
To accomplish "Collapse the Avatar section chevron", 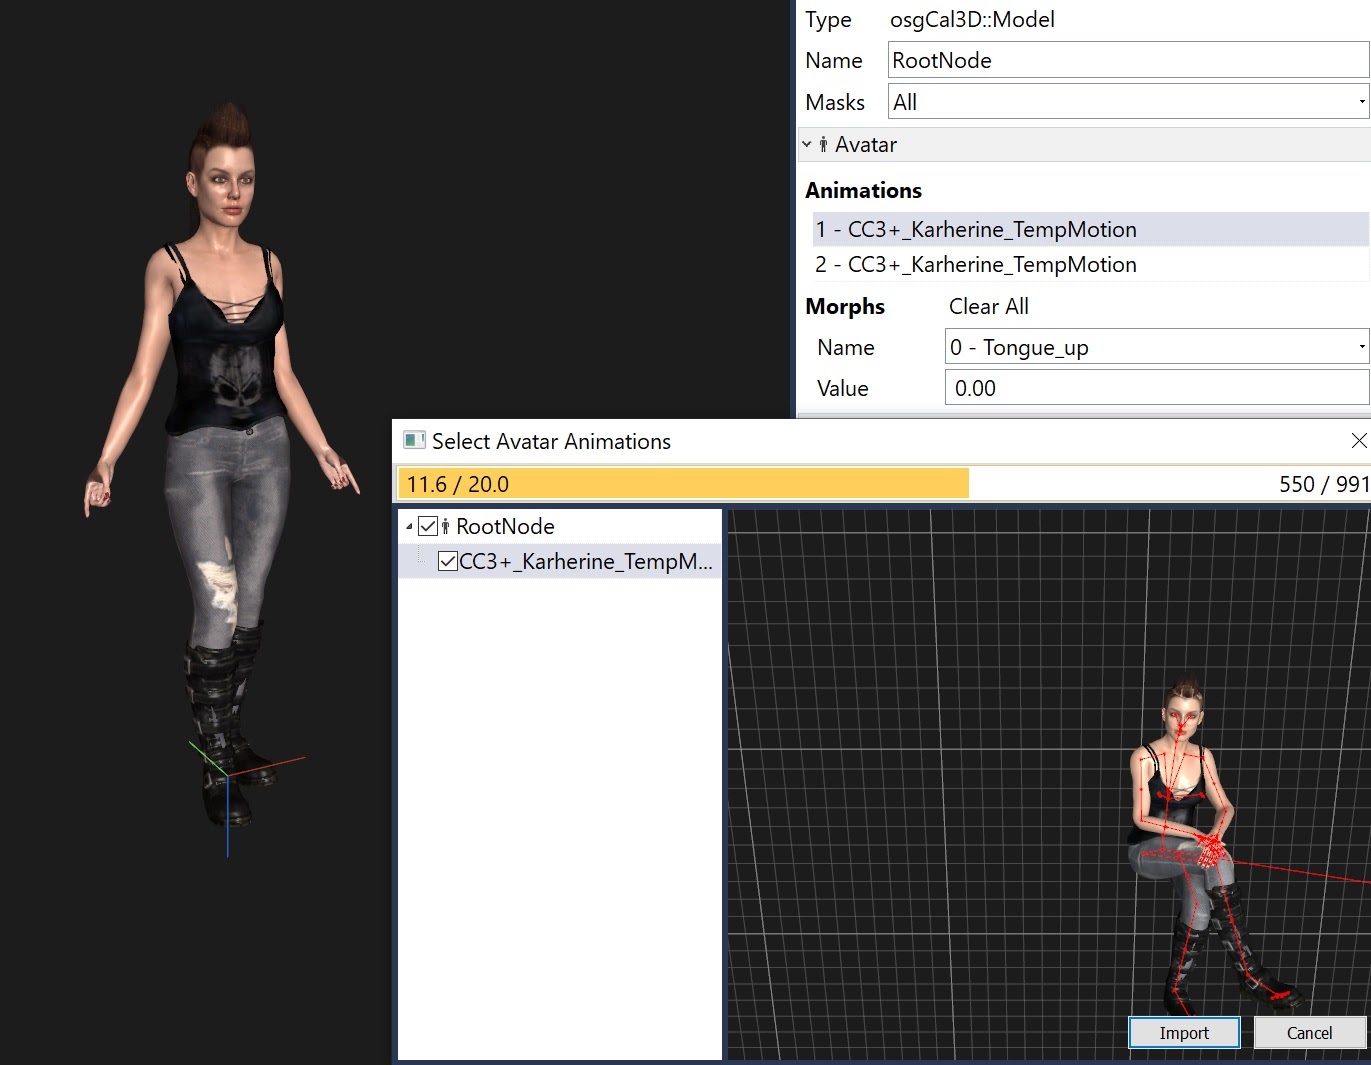I will click(807, 145).
